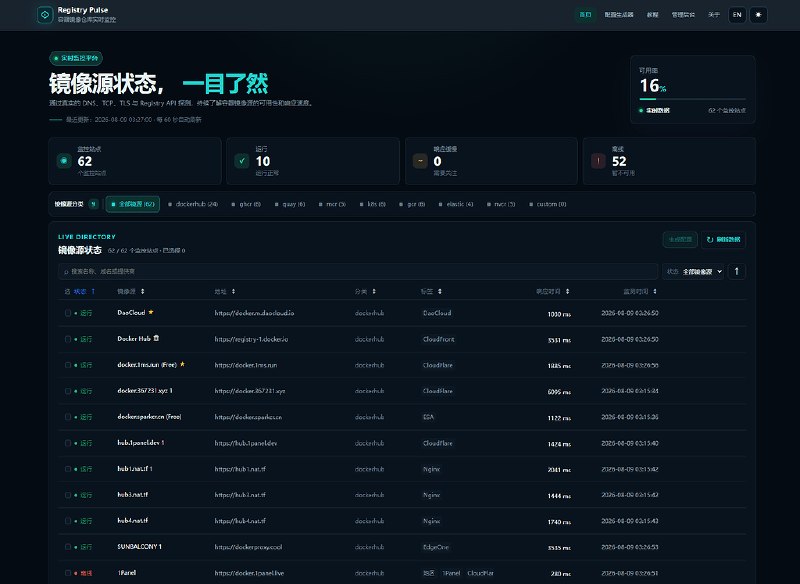Viewport: 800px width, 584px height.
Task: Click the Nginx tag on hub3.nat.tf row
Action: click(432, 495)
